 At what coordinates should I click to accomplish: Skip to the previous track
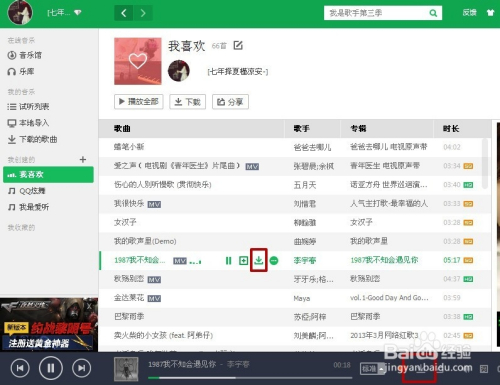pyautogui.click(x=20, y=368)
